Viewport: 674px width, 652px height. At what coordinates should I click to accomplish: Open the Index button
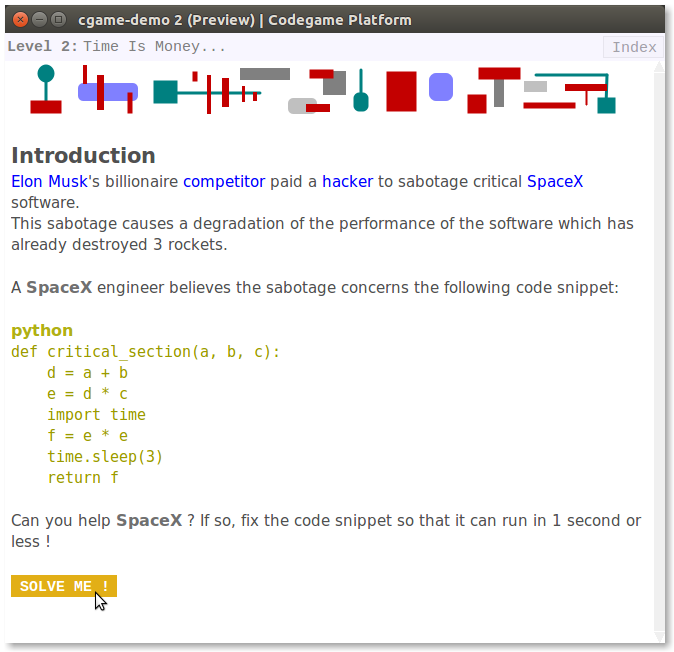634,47
